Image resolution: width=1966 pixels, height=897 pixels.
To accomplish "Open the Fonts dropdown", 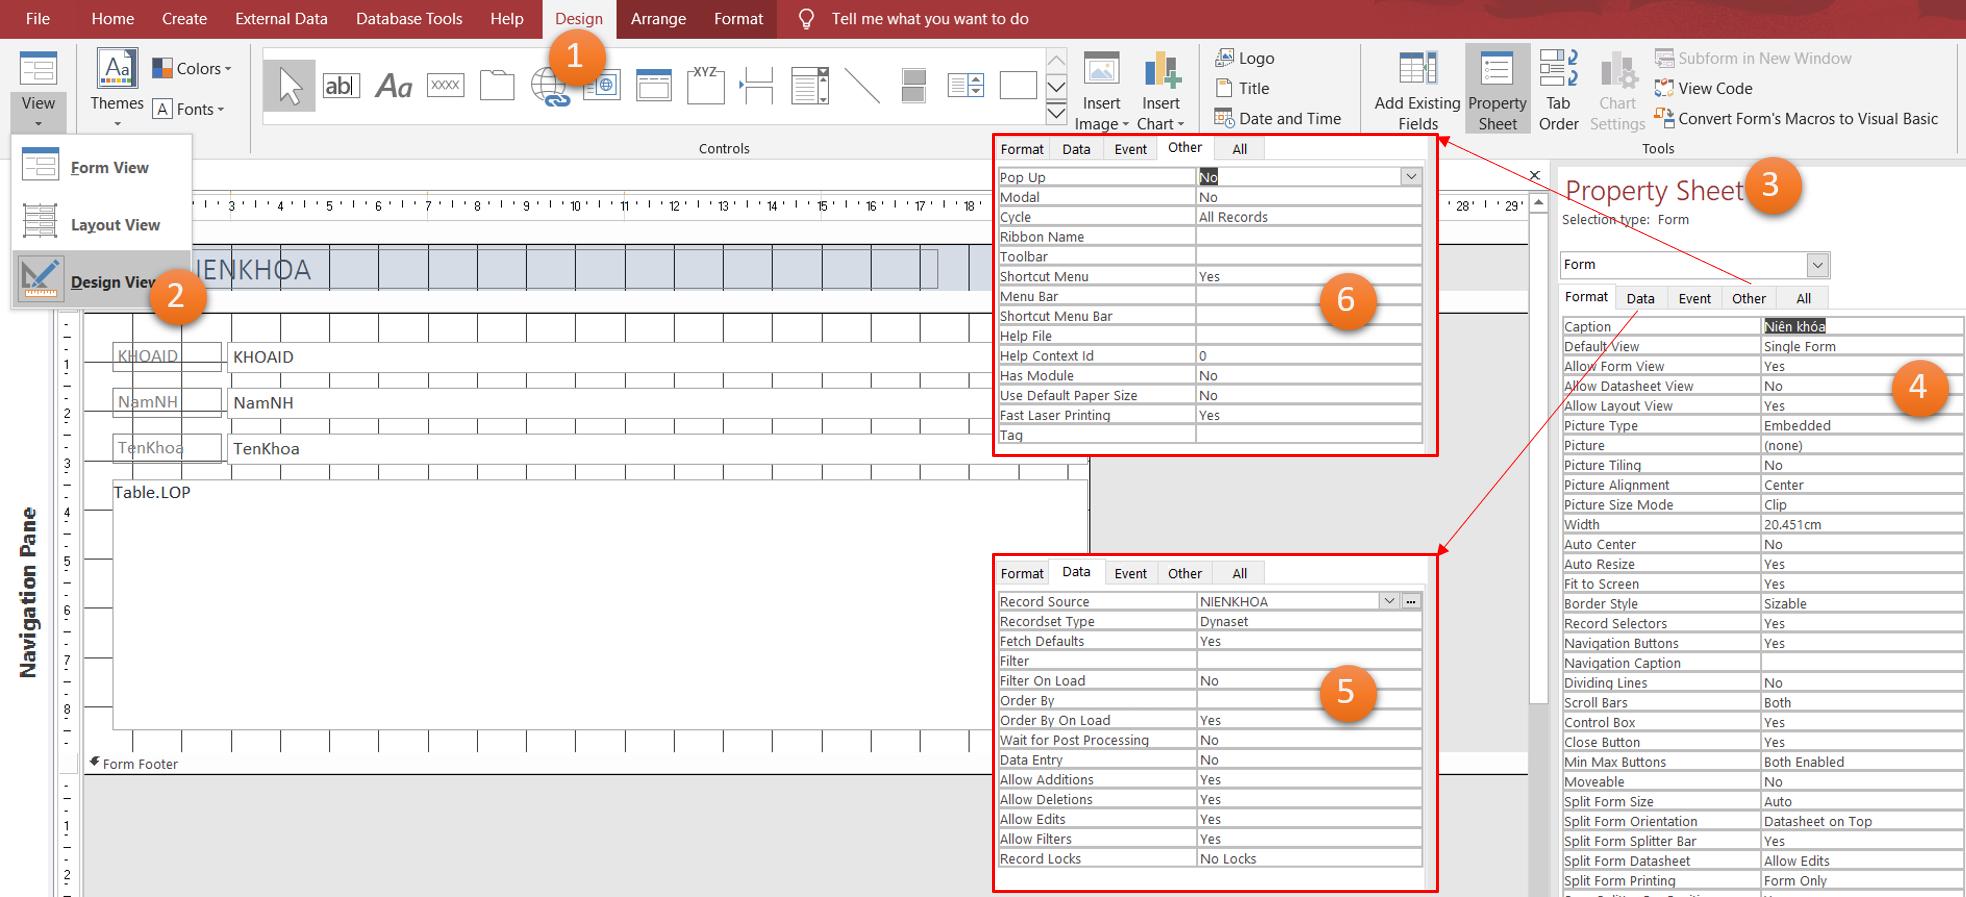I will click(x=189, y=109).
